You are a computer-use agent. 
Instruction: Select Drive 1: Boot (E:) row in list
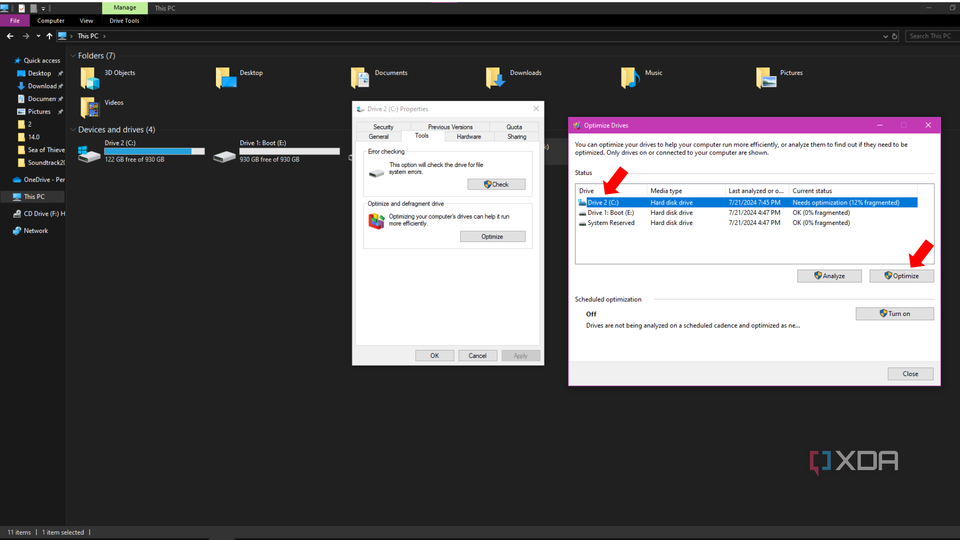point(747,213)
